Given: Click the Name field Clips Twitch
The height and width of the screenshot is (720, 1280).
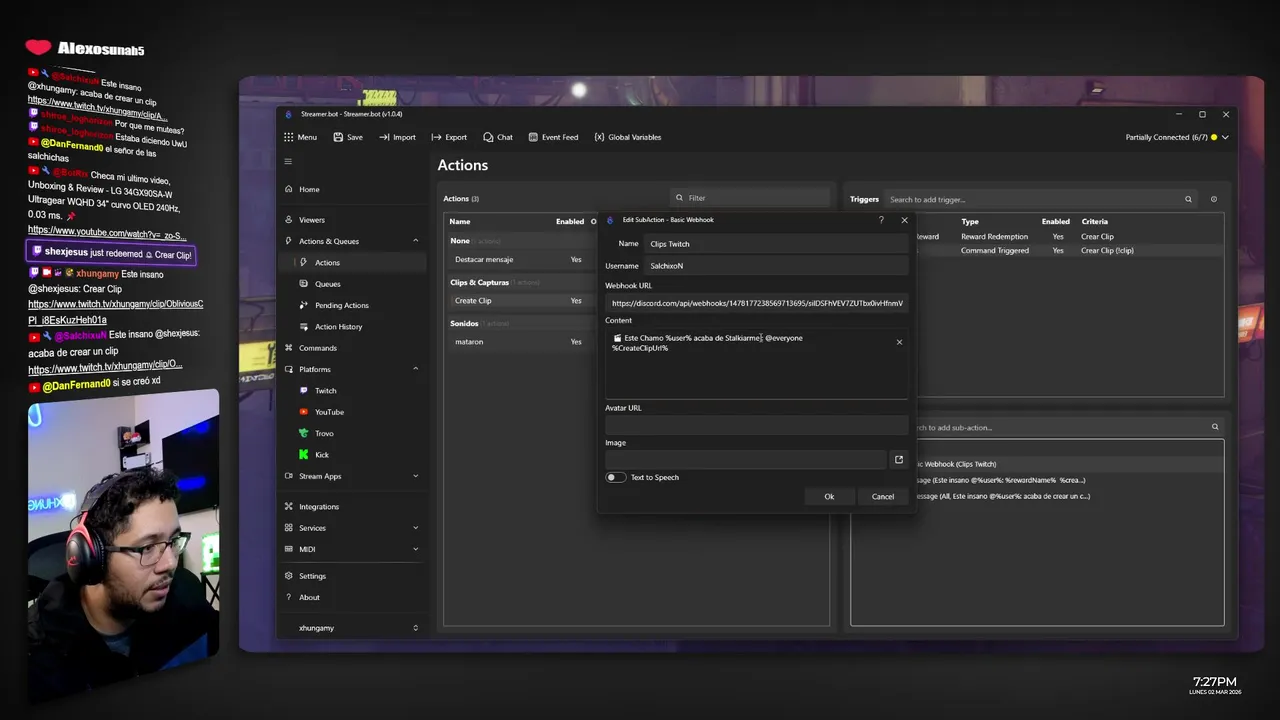Looking at the screenshot, I should [x=776, y=244].
